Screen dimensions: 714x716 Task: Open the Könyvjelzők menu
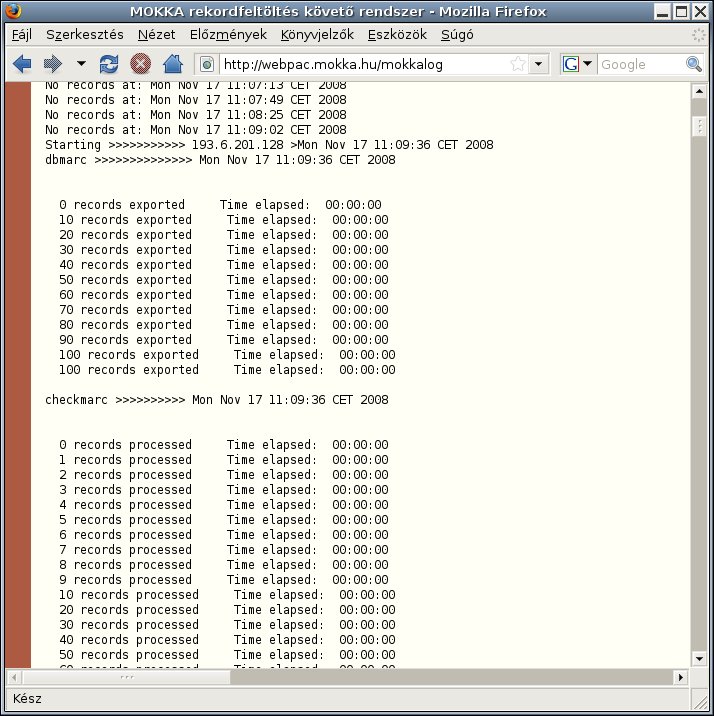point(322,34)
